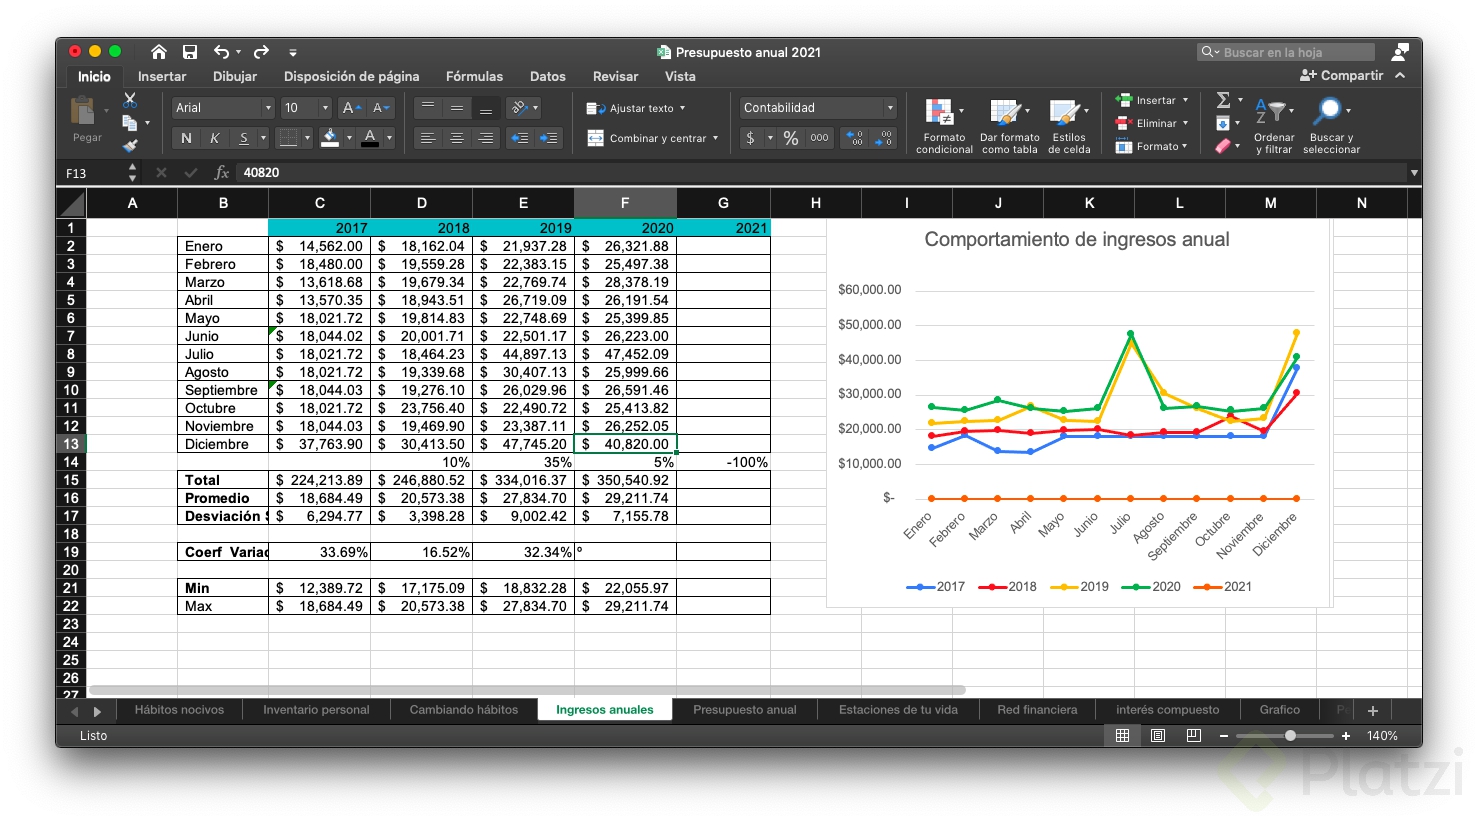The width and height of the screenshot is (1478, 821).
Task: Open fill color dropdown arrow
Action: tap(349, 138)
